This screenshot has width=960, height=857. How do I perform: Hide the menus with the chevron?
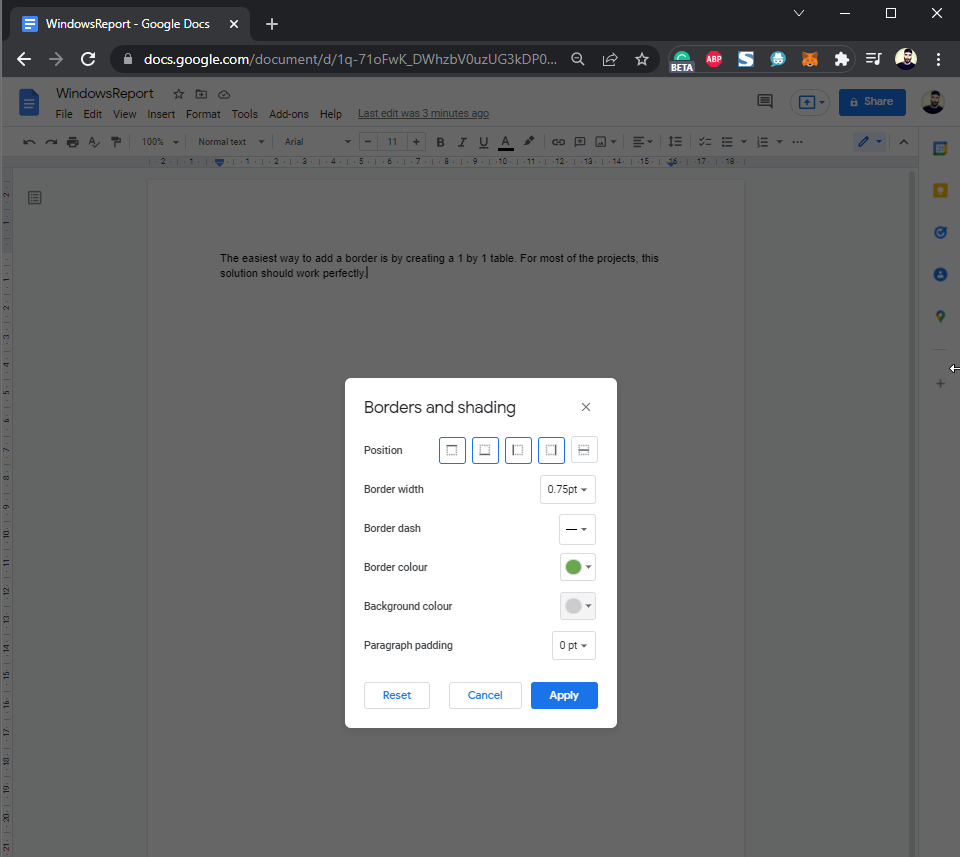point(904,142)
